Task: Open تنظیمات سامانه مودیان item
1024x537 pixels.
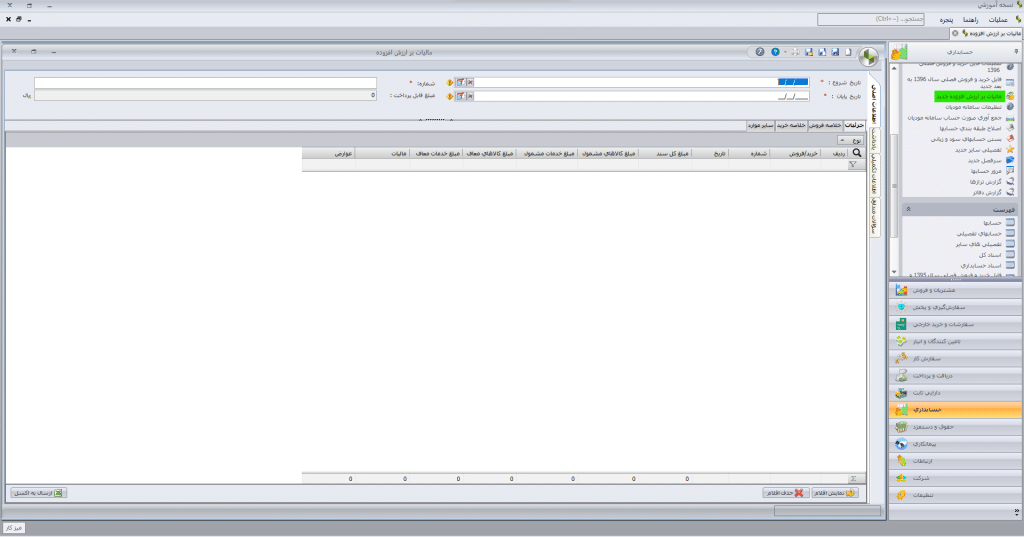Action: pyautogui.click(x=974, y=107)
